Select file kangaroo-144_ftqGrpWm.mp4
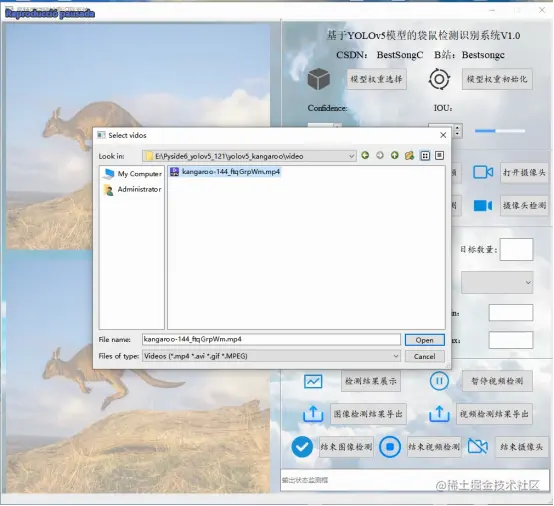This screenshot has width=554, height=506. pyautogui.click(x=225, y=172)
